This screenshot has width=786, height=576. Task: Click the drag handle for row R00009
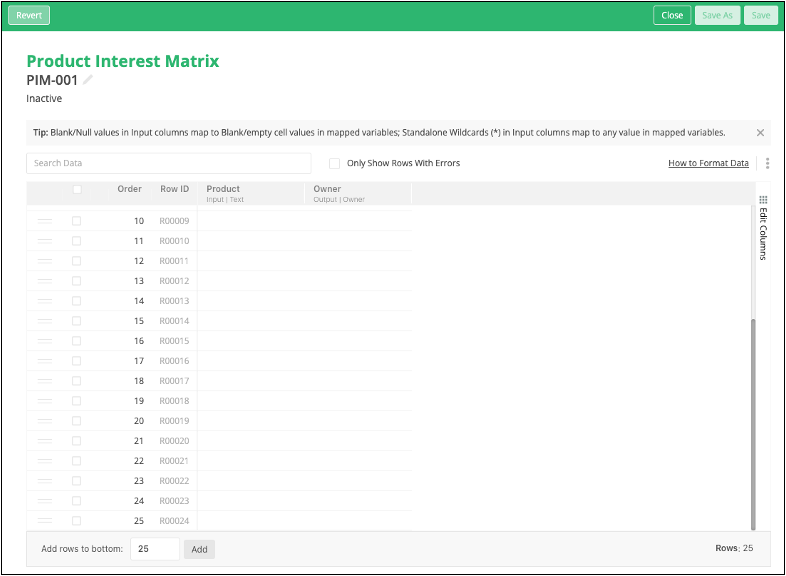pos(45,221)
